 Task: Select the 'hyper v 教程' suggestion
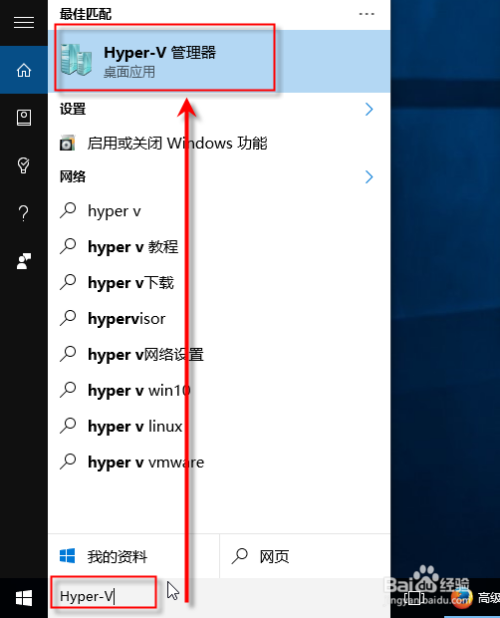click(x=219, y=247)
